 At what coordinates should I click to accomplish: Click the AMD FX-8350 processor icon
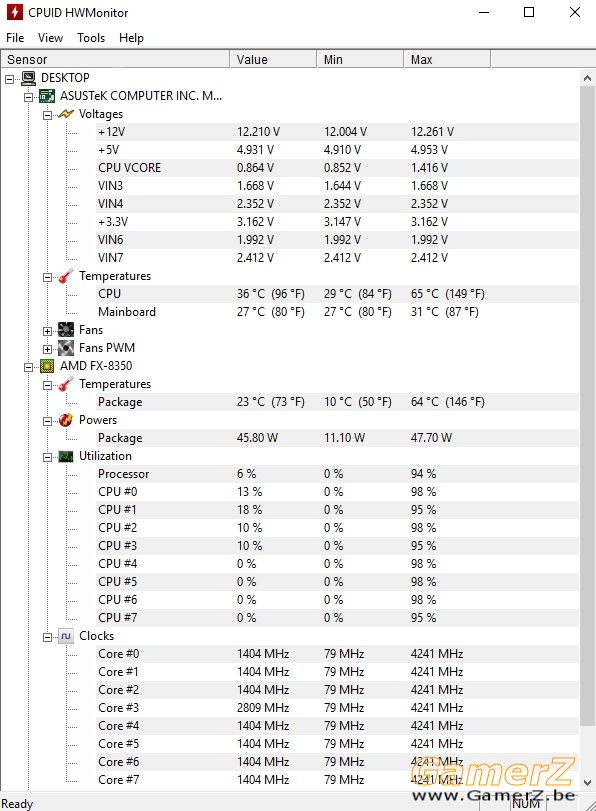pyautogui.click(x=47, y=366)
